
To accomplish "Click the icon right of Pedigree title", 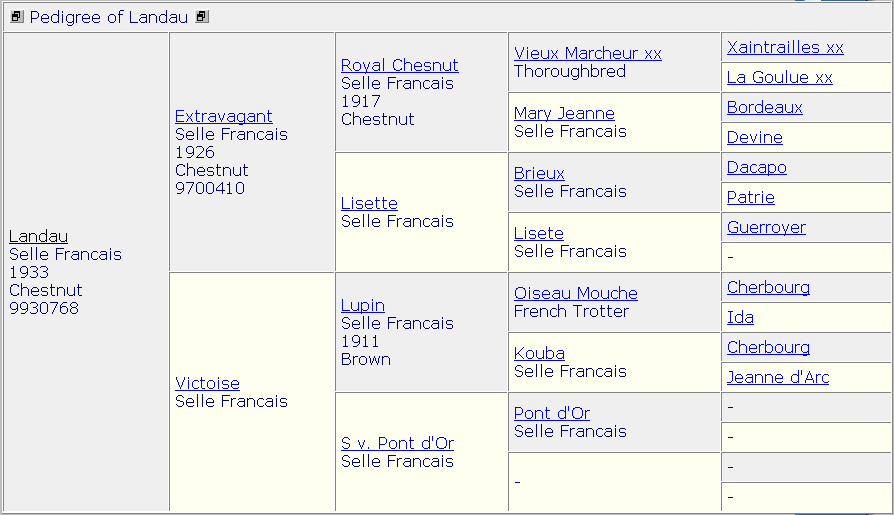I will [202, 17].
